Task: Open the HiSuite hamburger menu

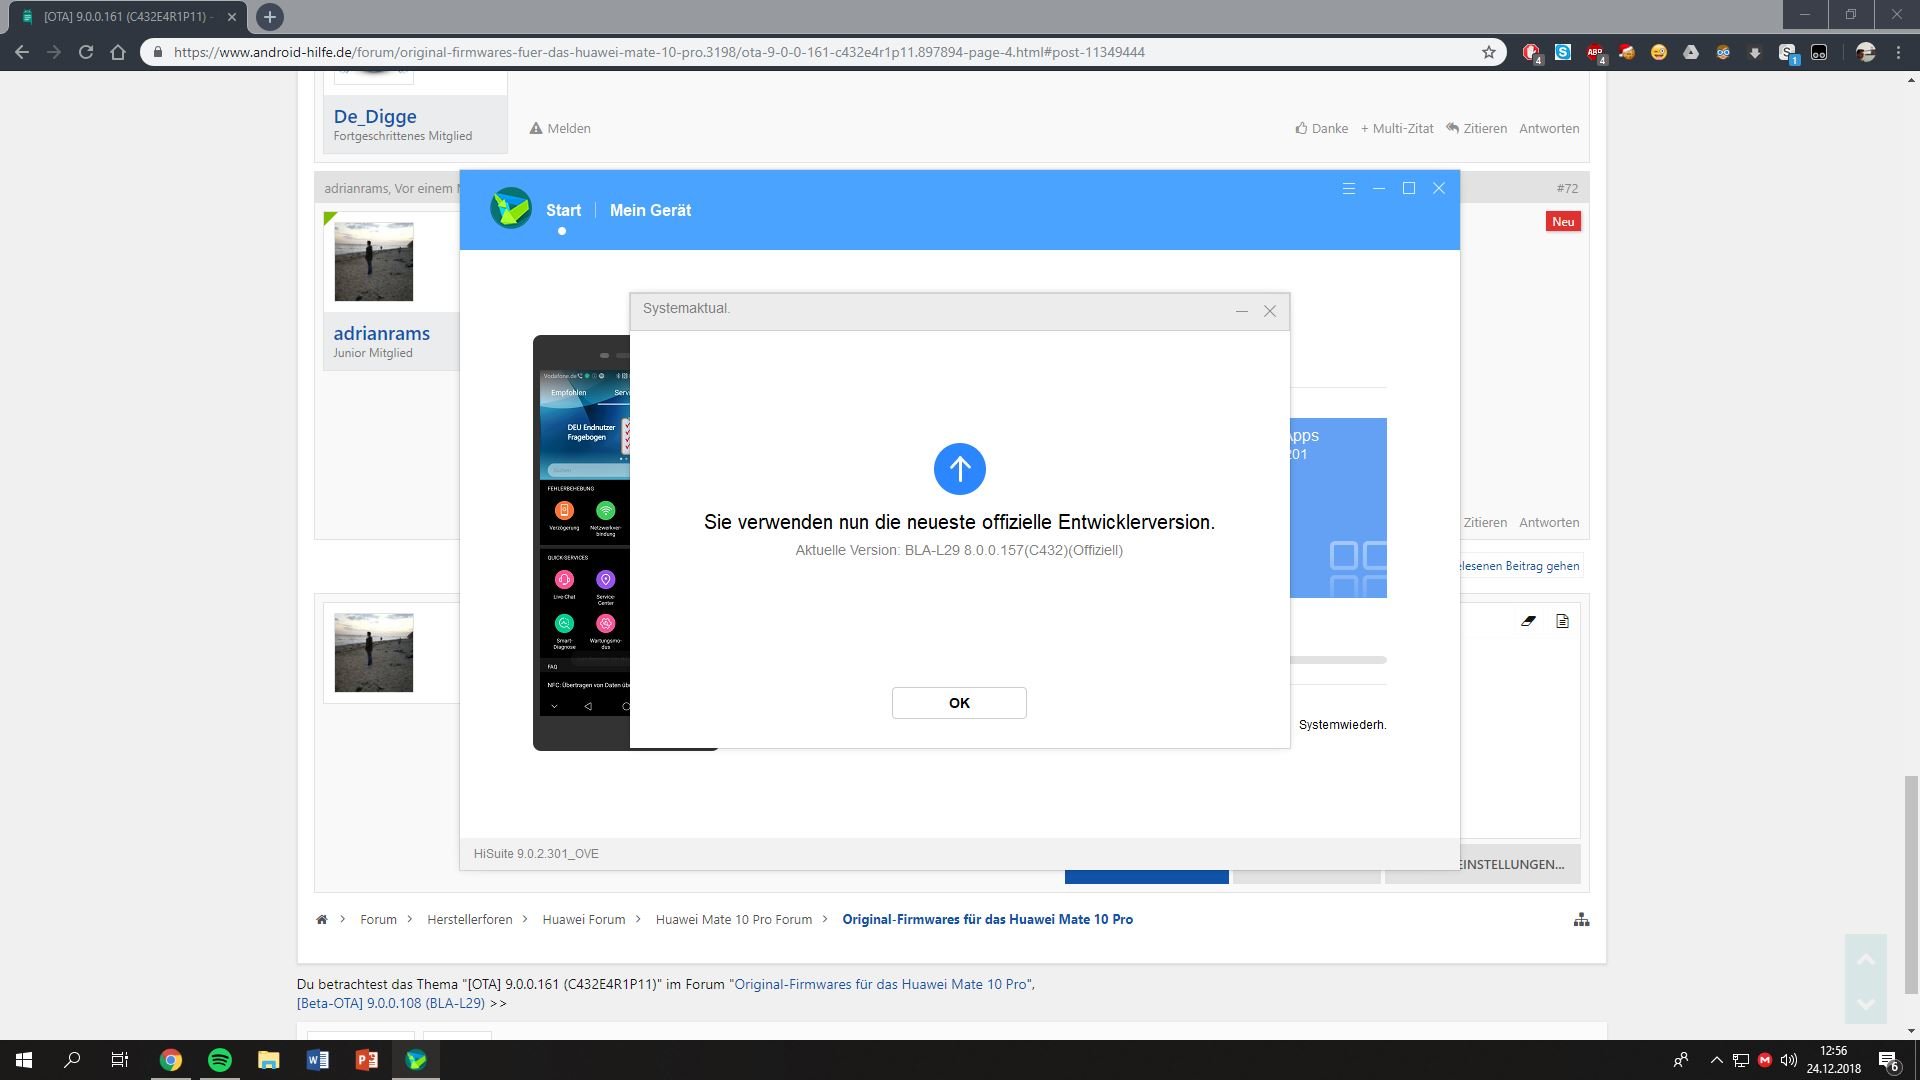Action: (x=1349, y=188)
